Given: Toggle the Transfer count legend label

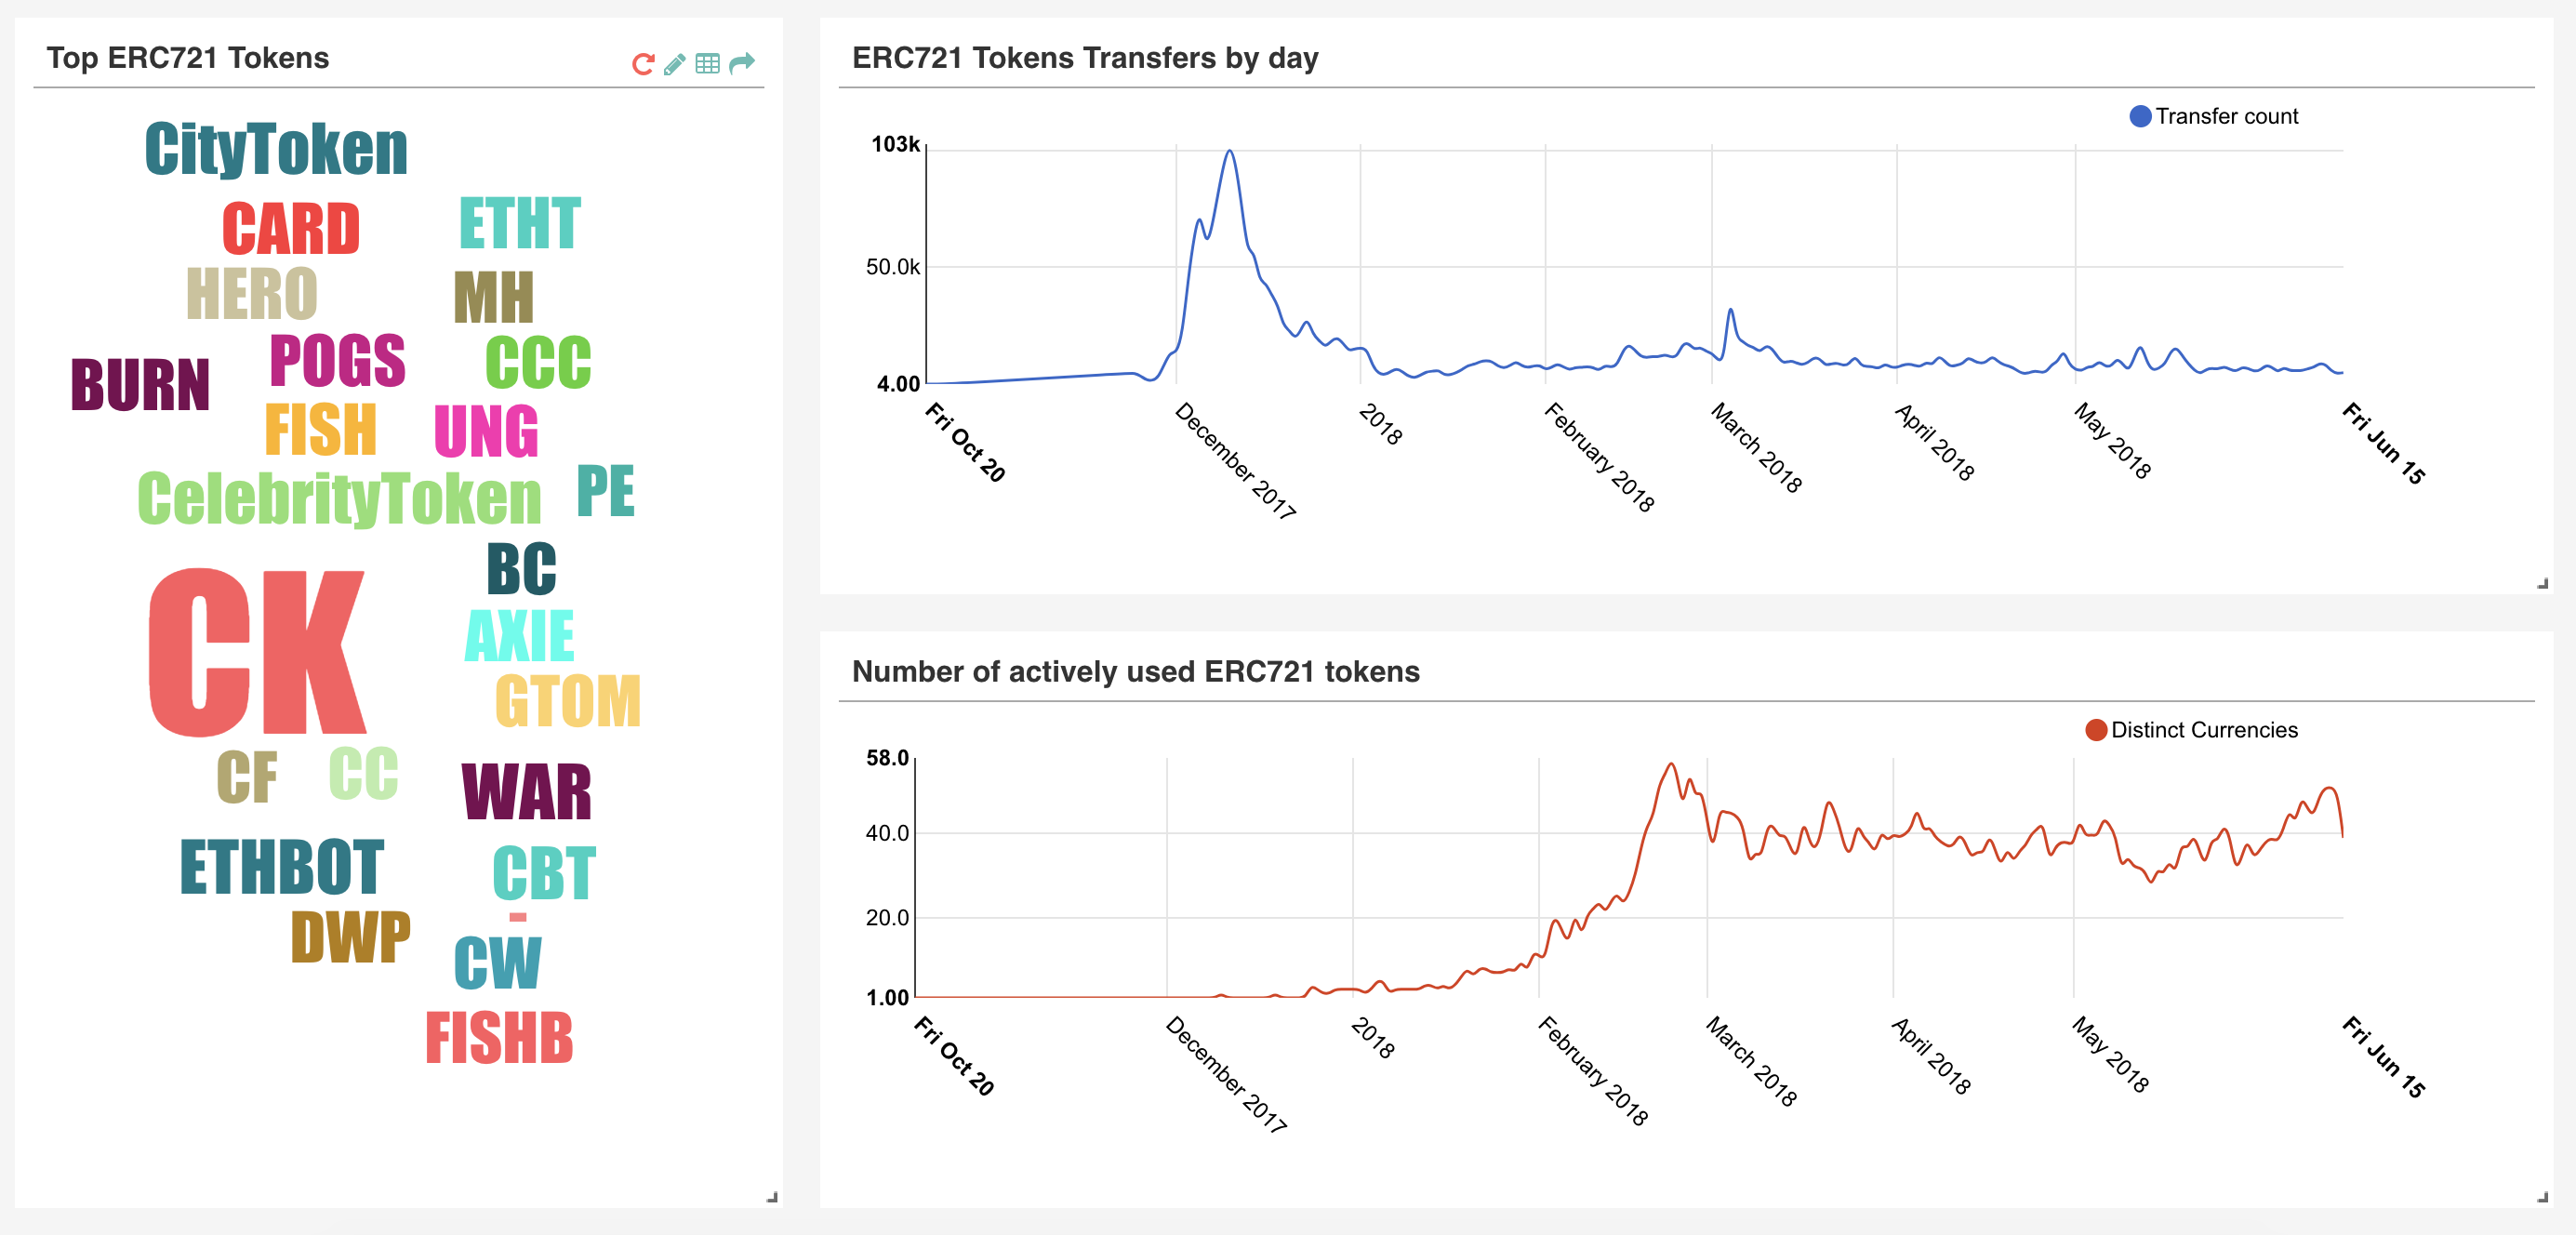Looking at the screenshot, I should (x=2226, y=116).
